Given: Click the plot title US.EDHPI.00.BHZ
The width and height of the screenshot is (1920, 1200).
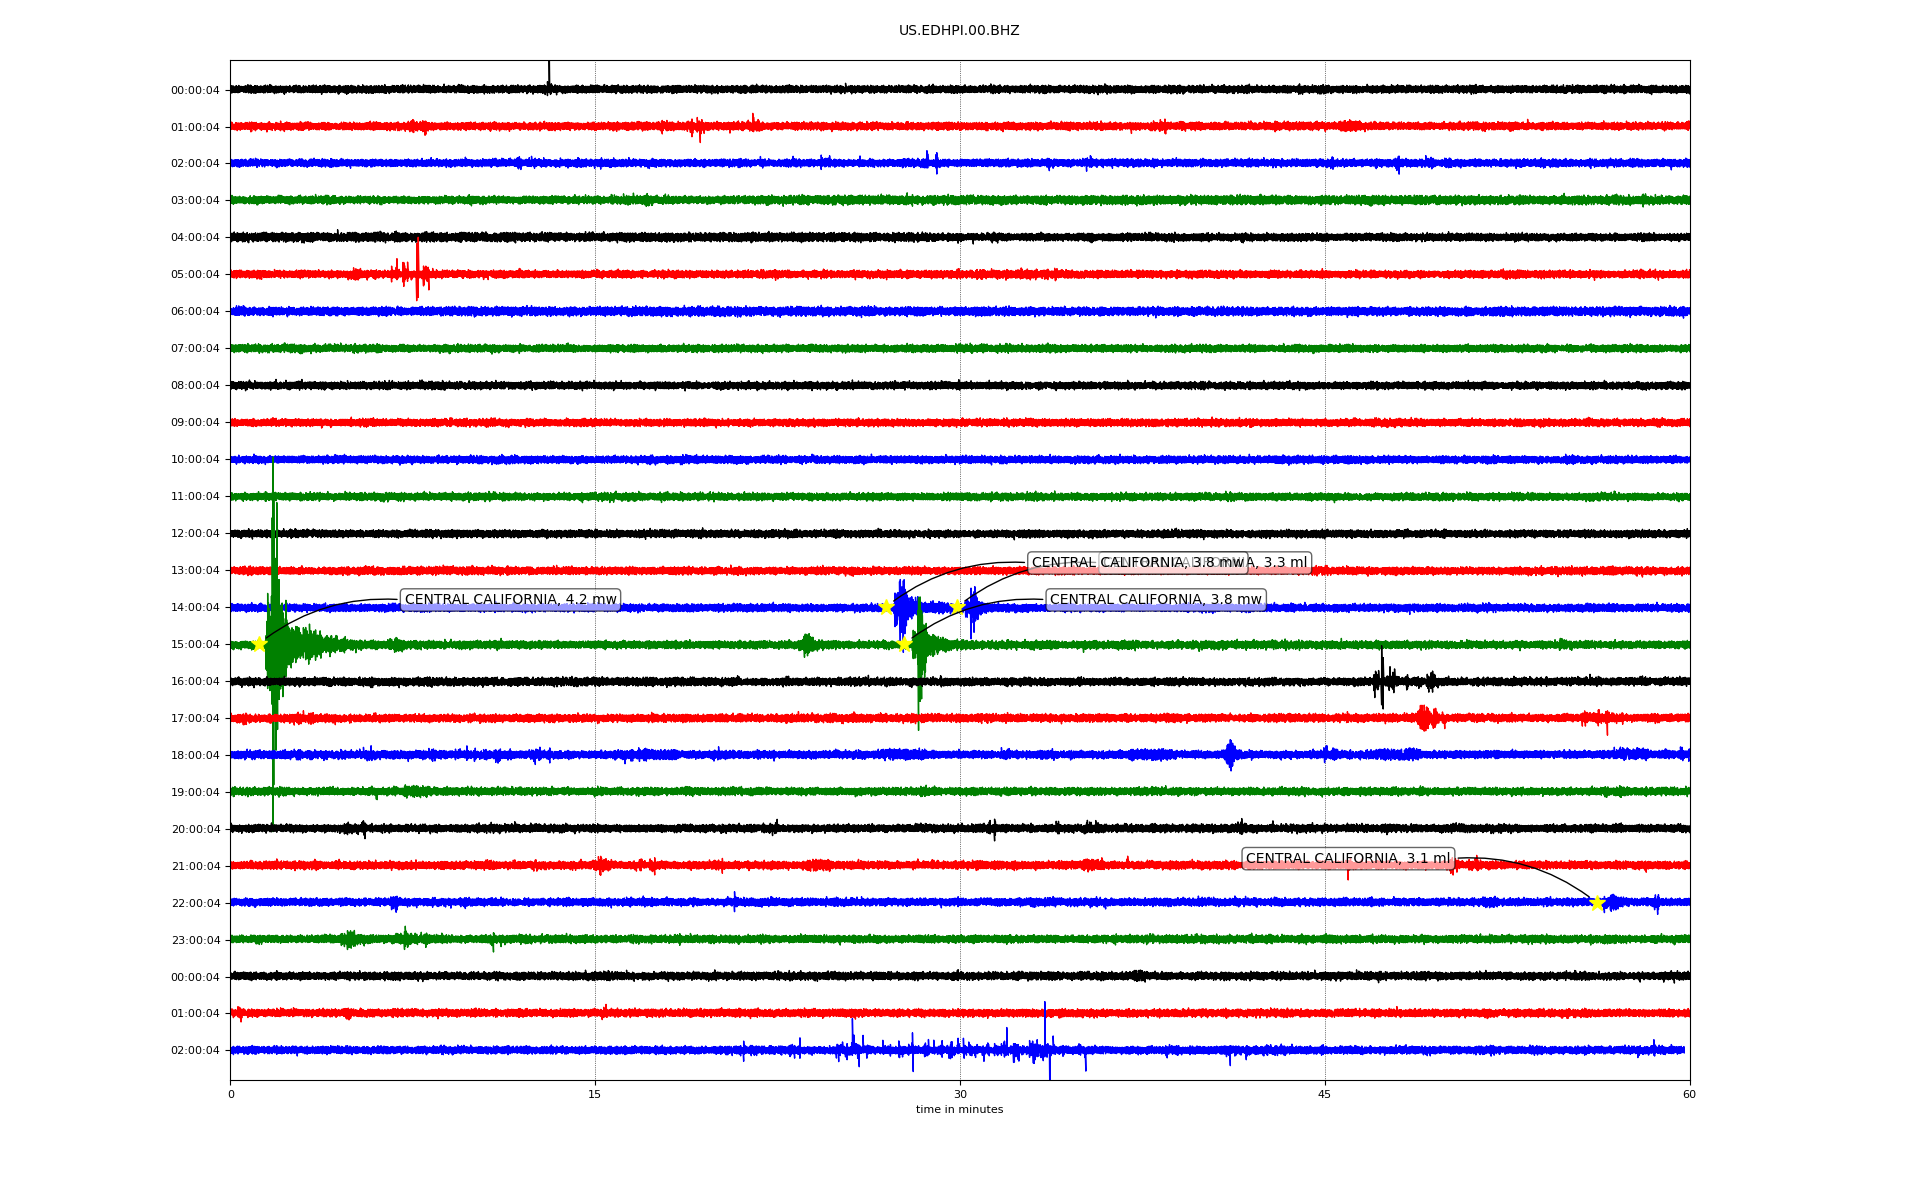Looking at the screenshot, I should pos(959,31).
